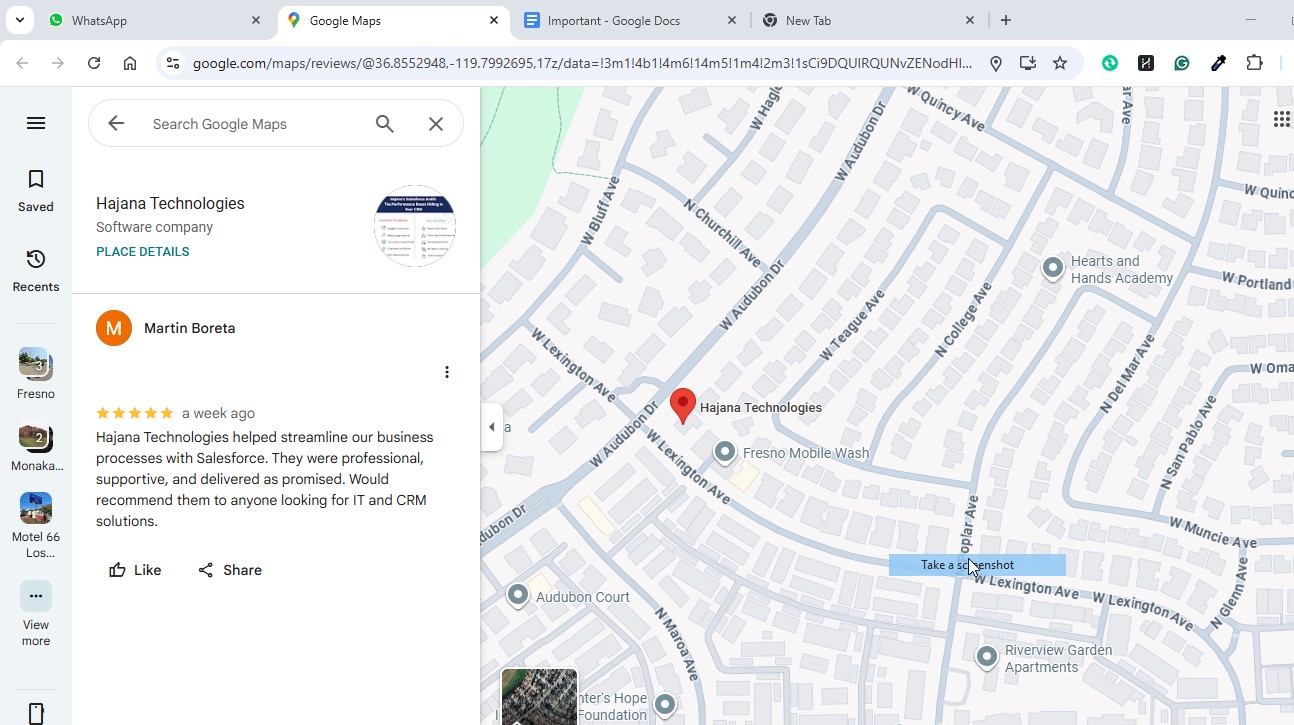The image size is (1294, 725).
Task: Go back using search box arrow
Action: (x=117, y=124)
